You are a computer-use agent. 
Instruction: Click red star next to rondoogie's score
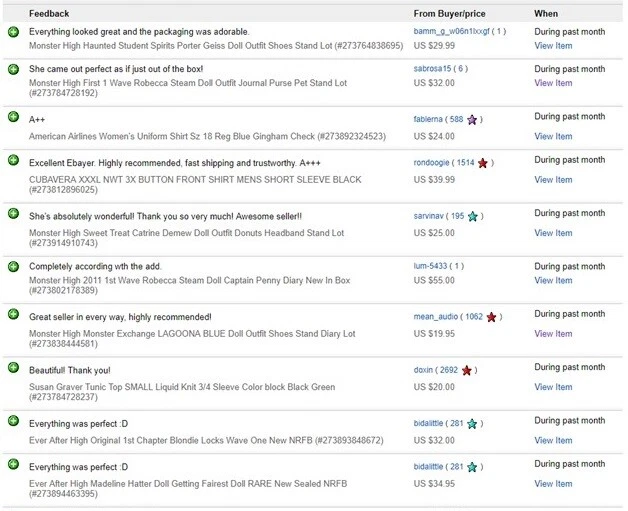pyautogui.click(x=482, y=163)
